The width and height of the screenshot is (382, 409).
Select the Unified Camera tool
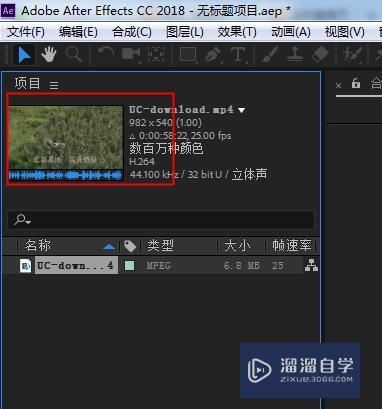[x=131, y=55]
